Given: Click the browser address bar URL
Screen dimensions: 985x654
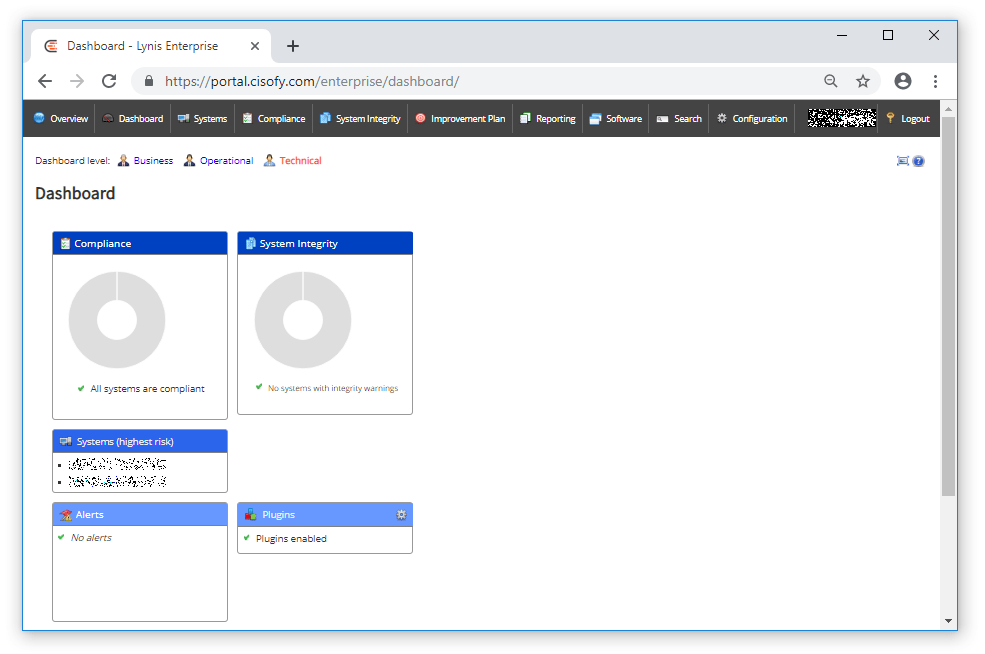Looking at the screenshot, I should pos(312,81).
